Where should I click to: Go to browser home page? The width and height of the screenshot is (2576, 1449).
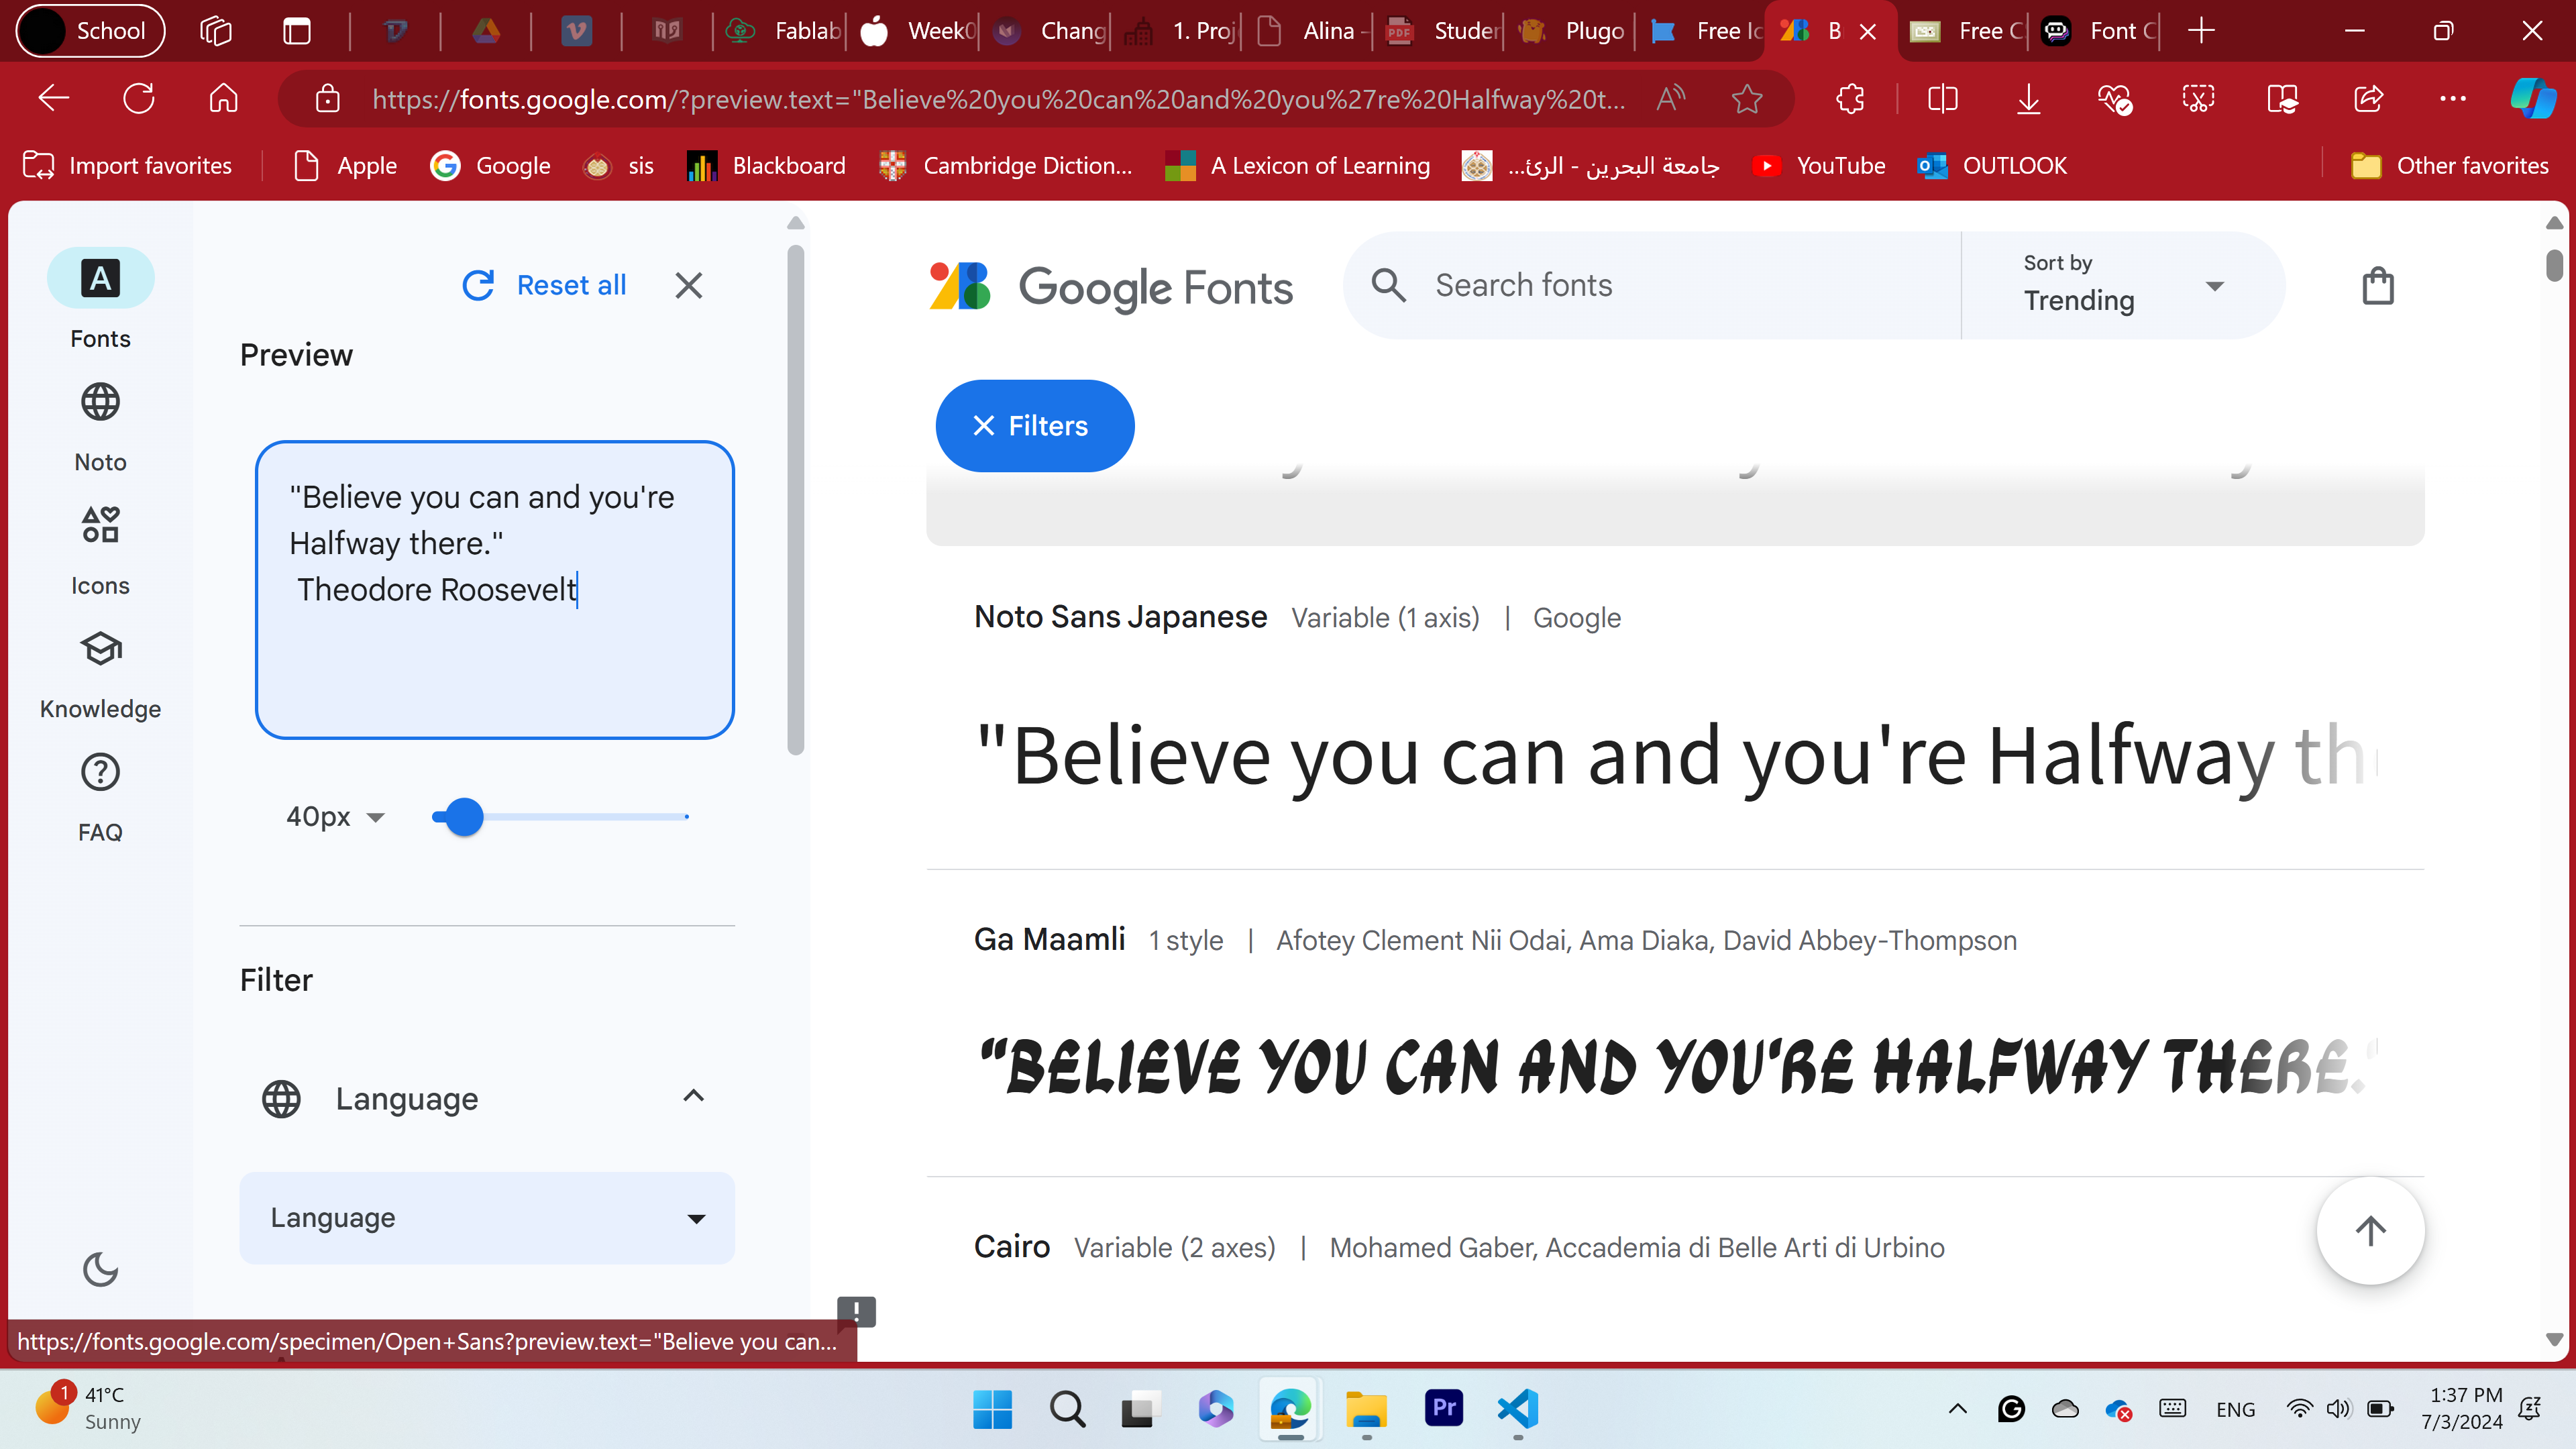coord(223,98)
